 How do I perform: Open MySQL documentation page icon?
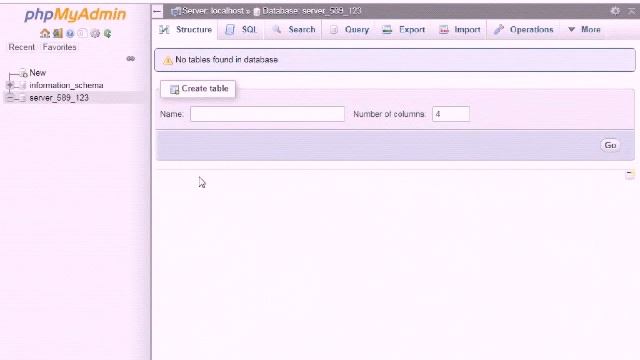[82, 33]
